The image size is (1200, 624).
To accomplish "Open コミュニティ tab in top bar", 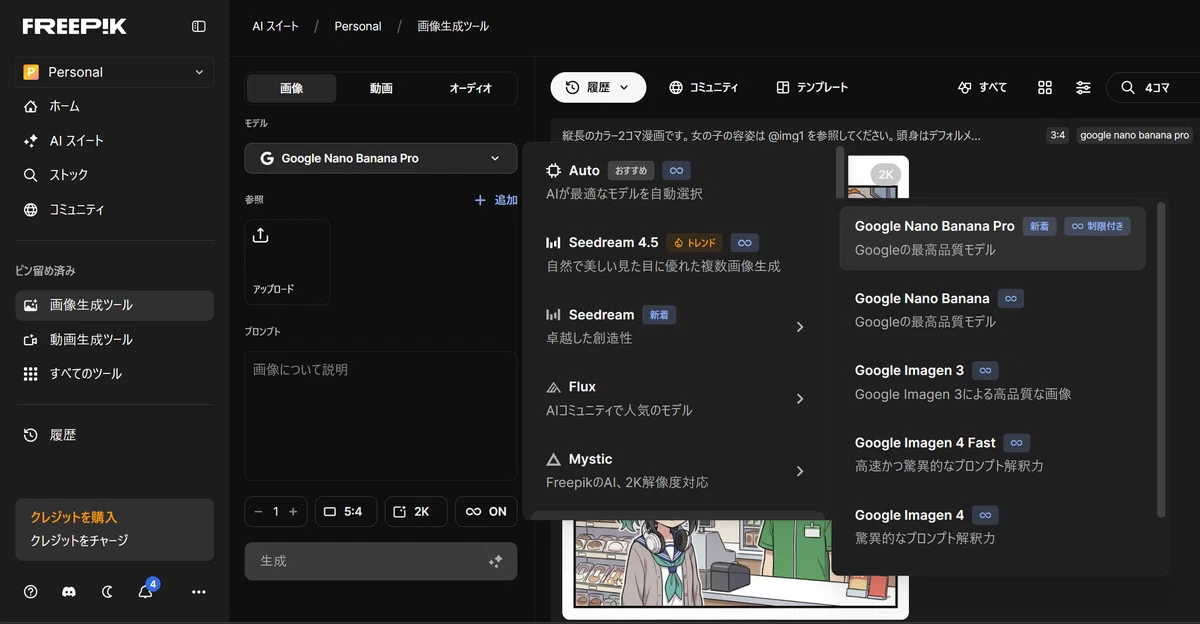I will [704, 87].
